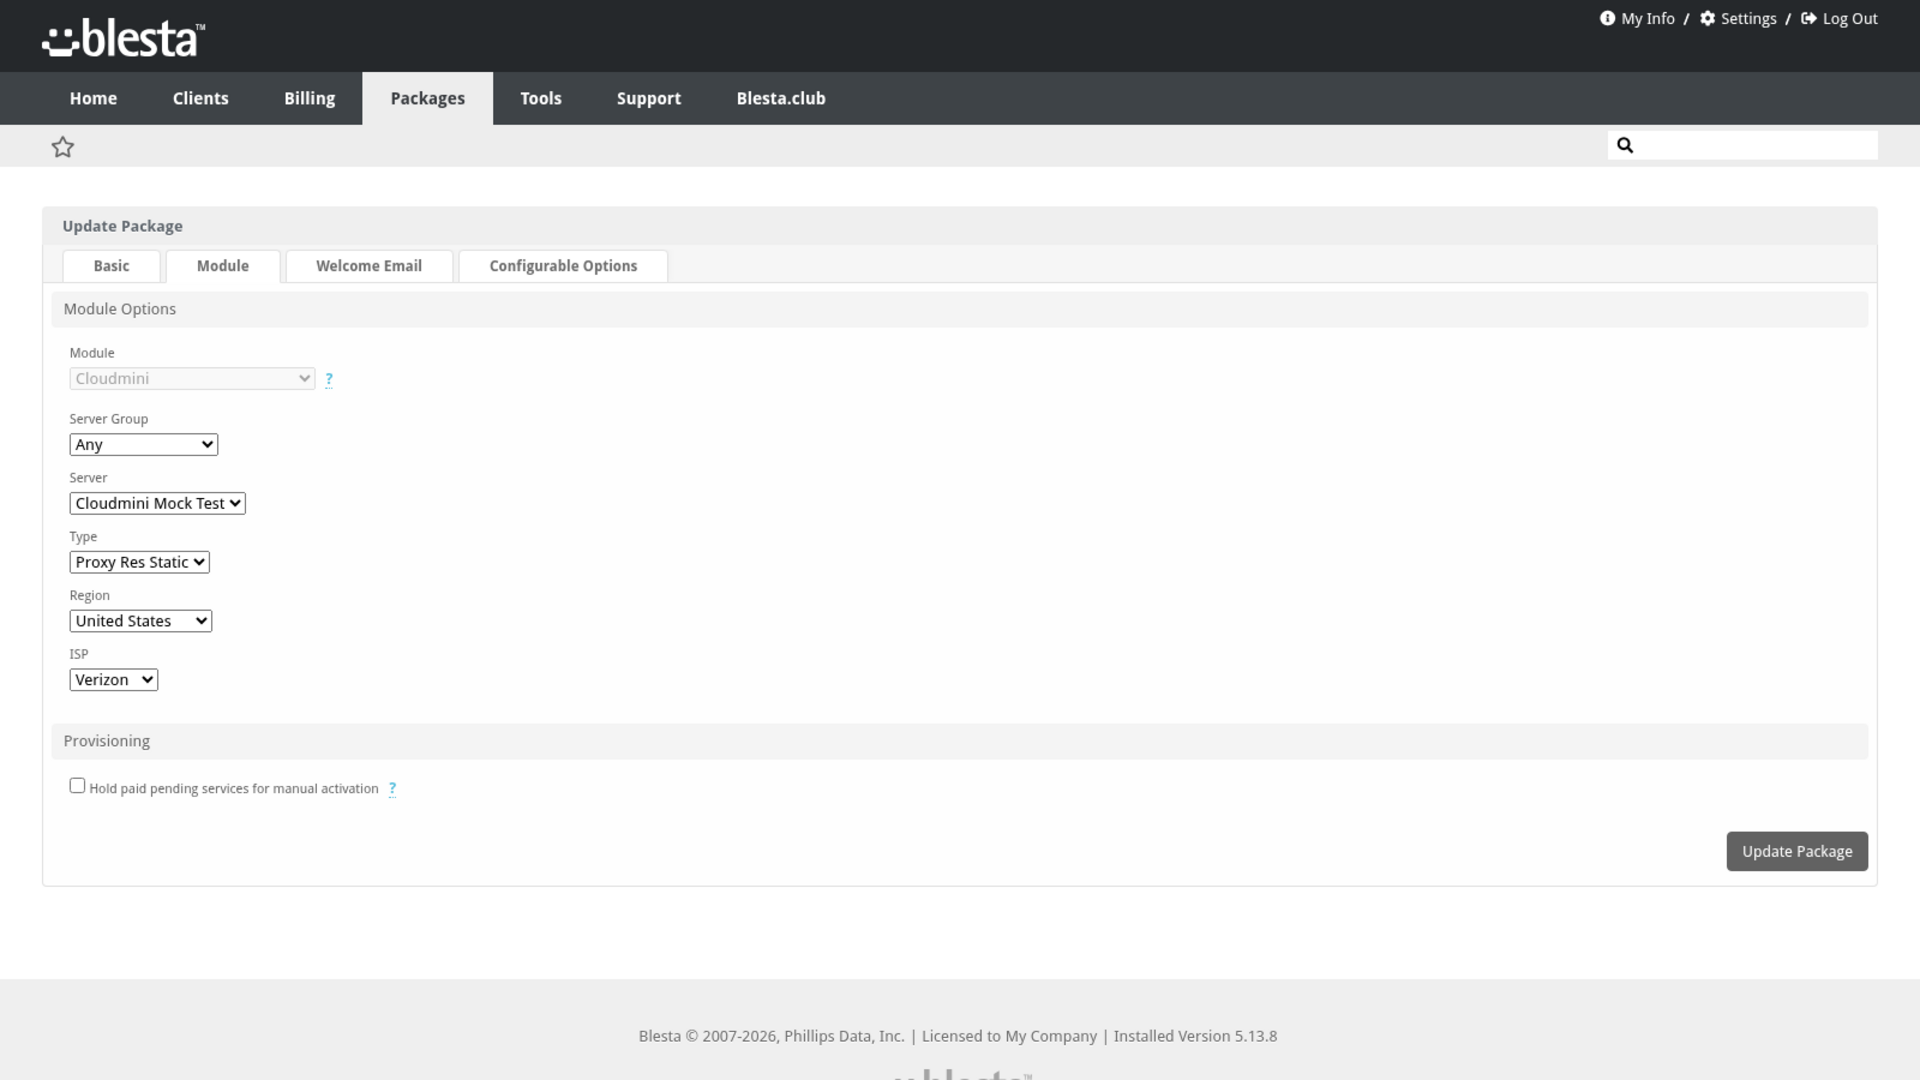Click the Blesta logo
Screen dimensions: 1920x1080
tap(123, 38)
